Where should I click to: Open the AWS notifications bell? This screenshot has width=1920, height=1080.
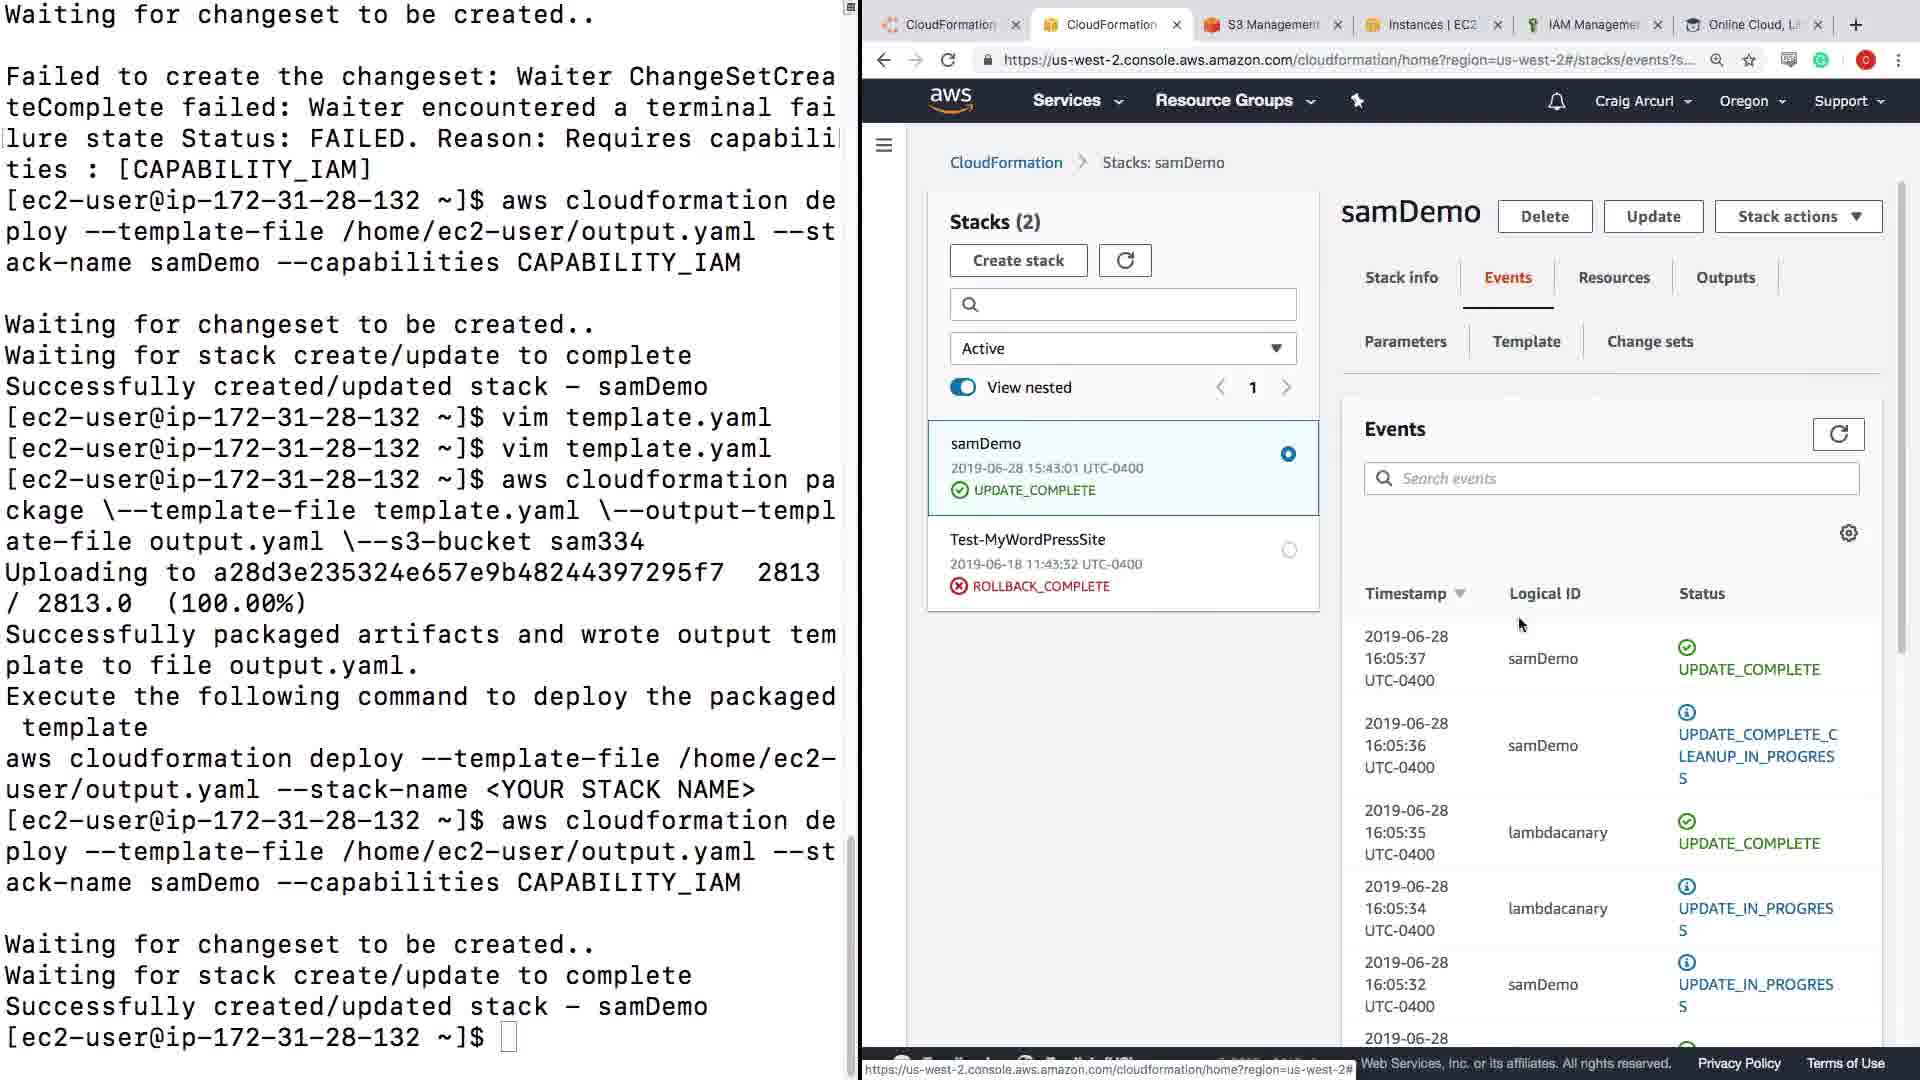point(1556,101)
